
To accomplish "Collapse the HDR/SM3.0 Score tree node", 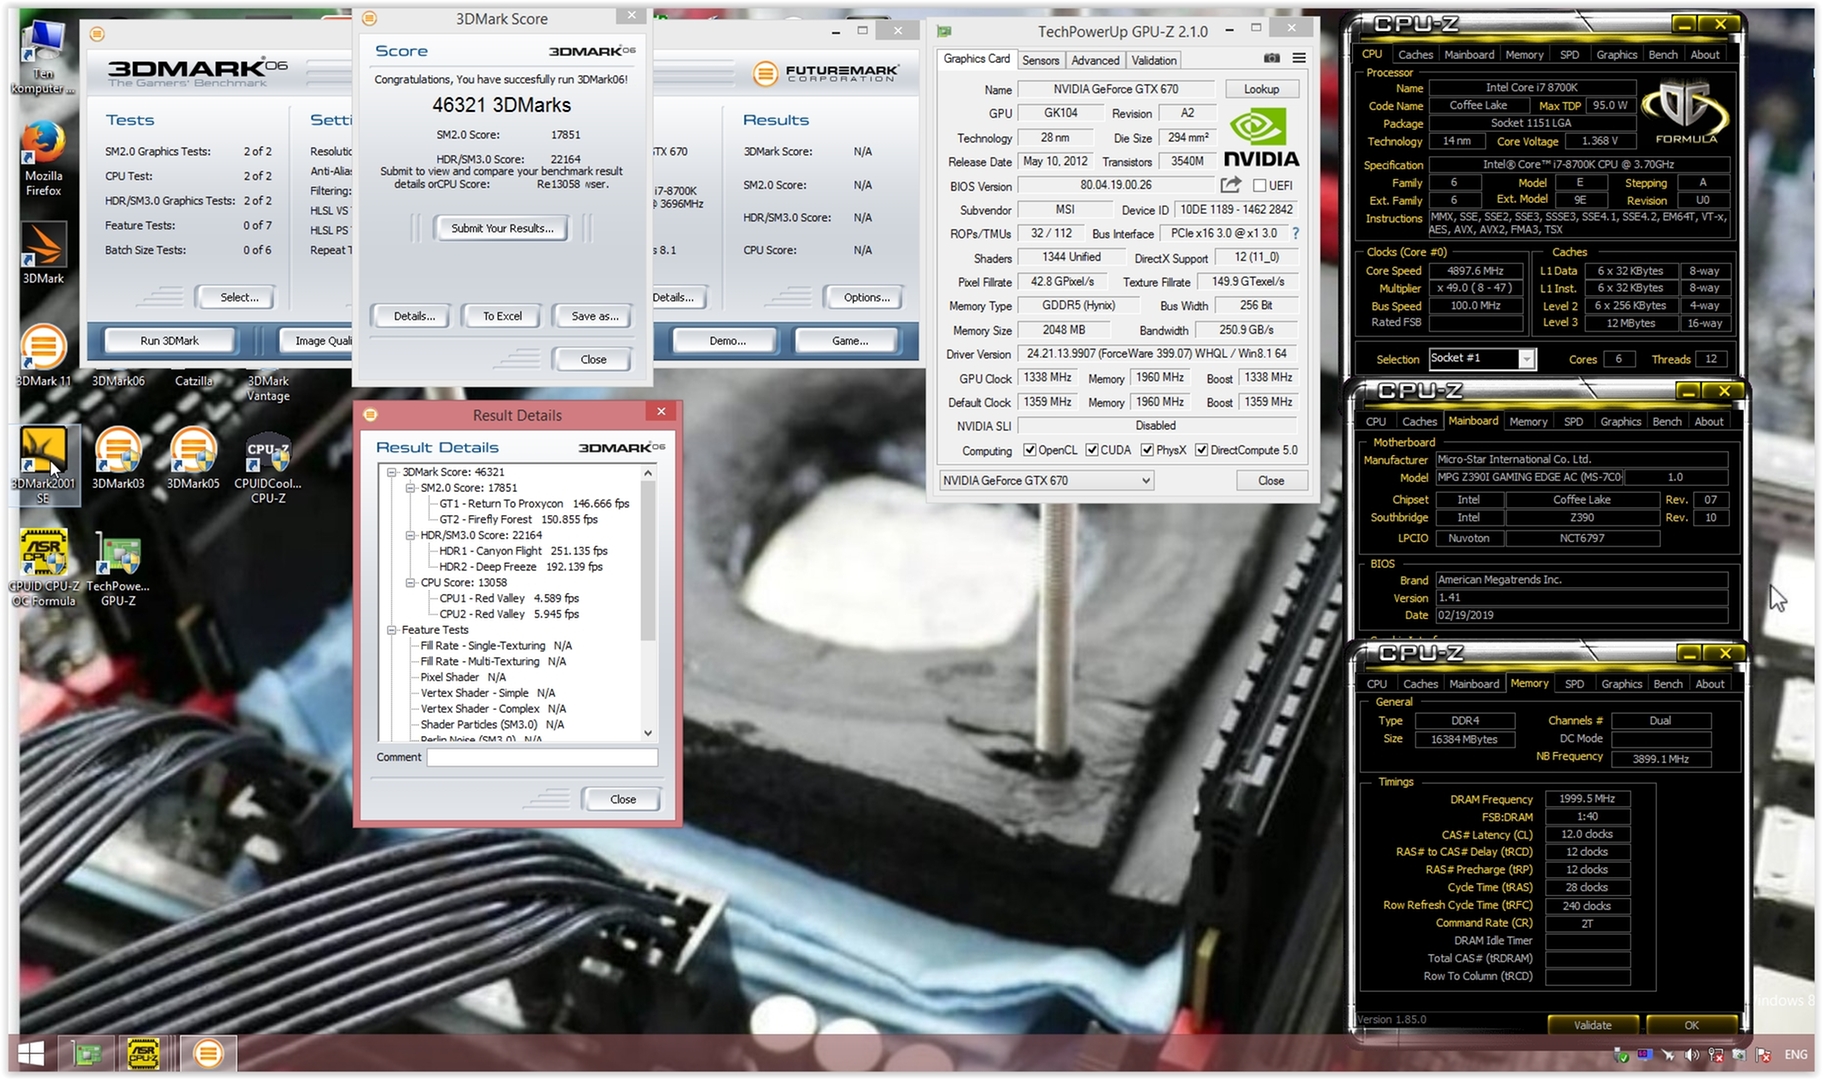I will click(x=410, y=535).
